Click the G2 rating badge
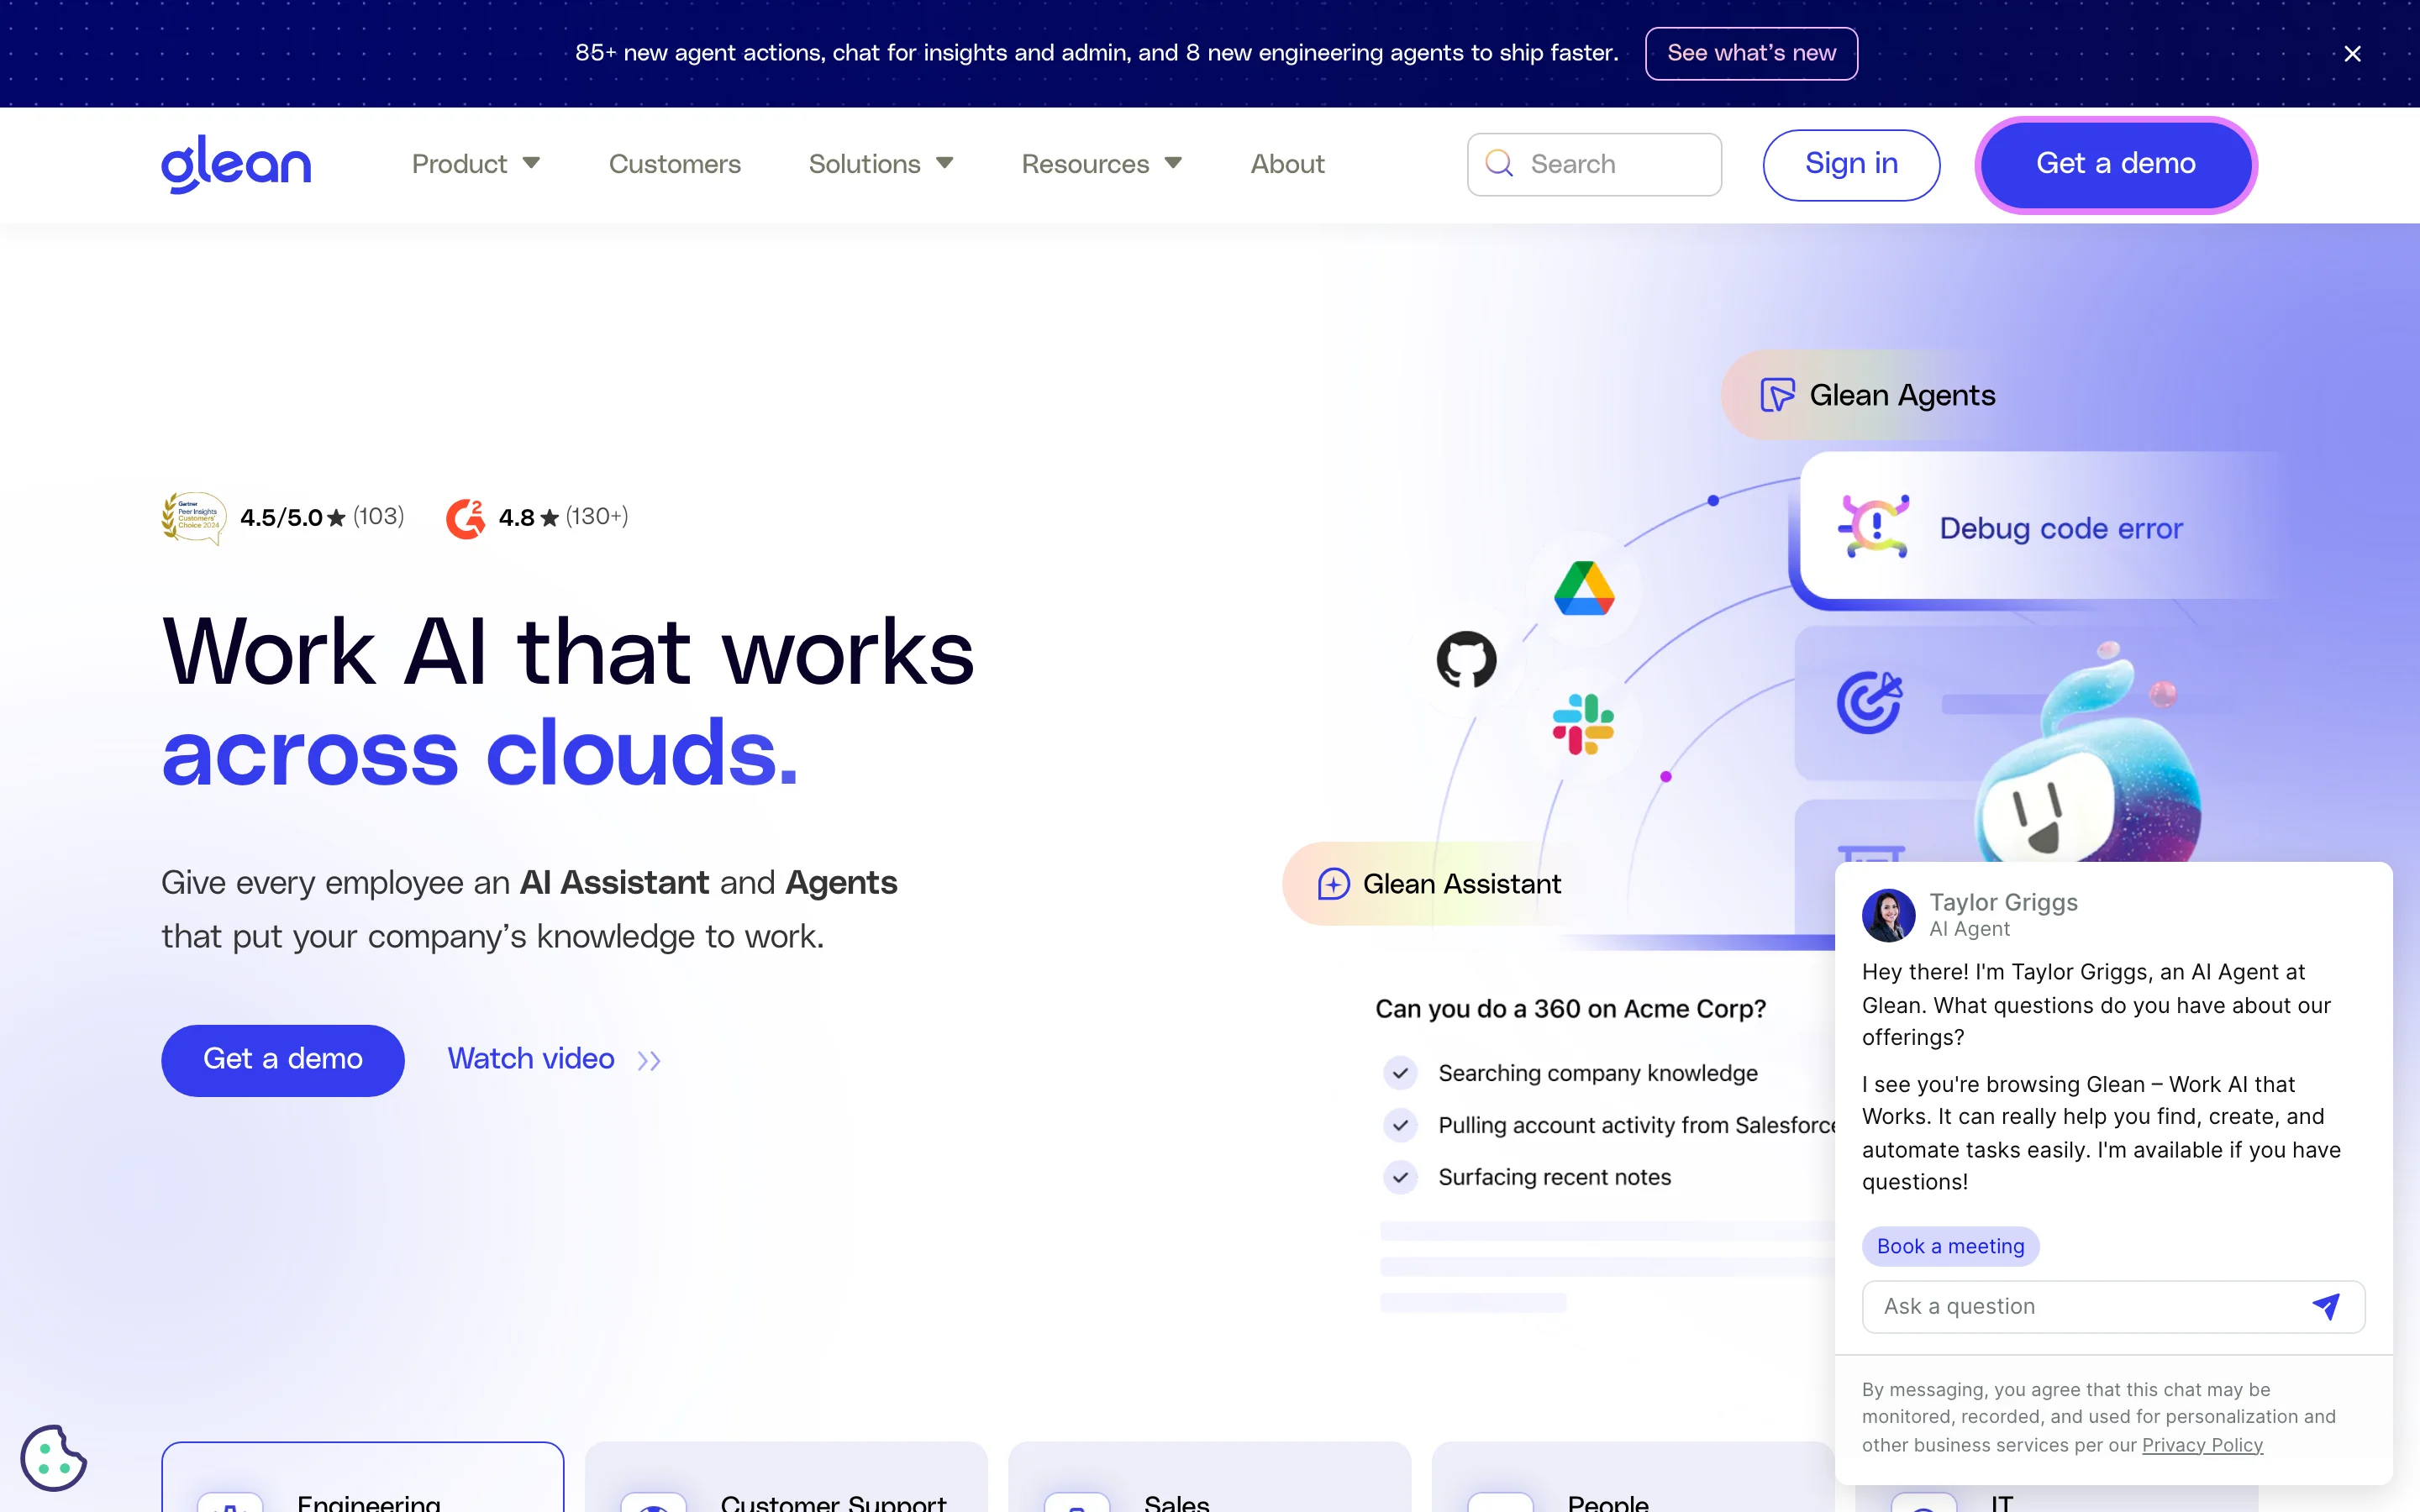Screen dimensions: 2420x1512 (465, 518)
